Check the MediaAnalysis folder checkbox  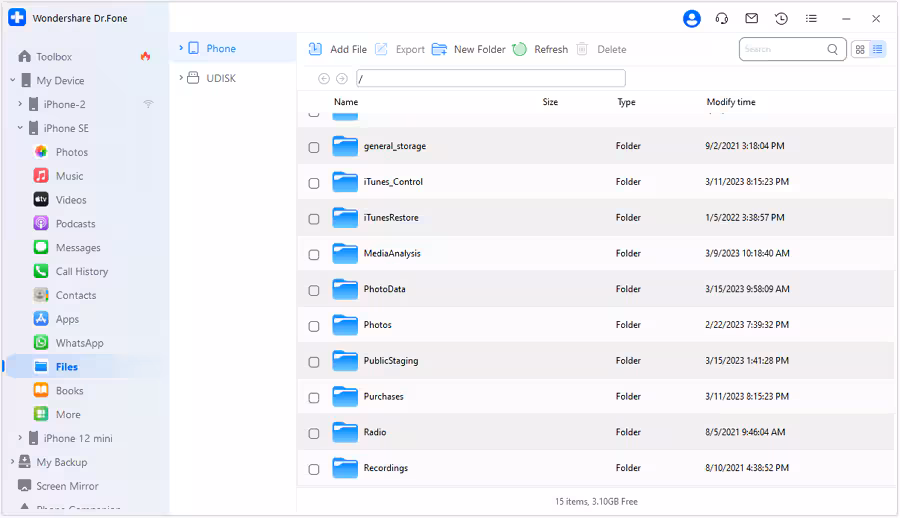tap(314, 254)
